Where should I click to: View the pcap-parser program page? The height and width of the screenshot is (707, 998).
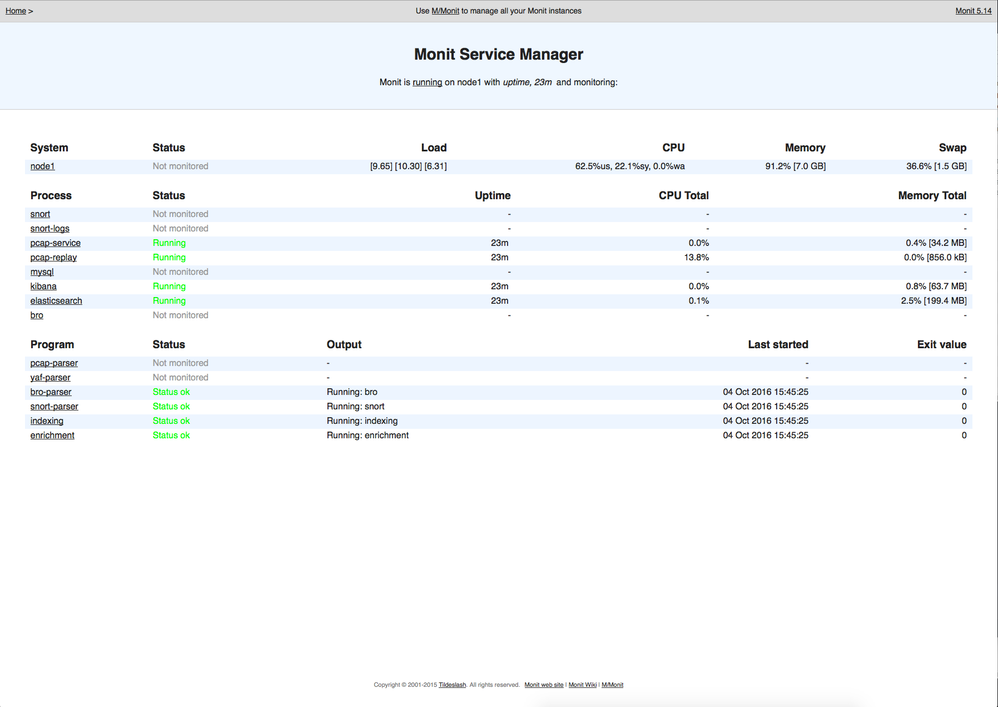click(x=52, y=363)
